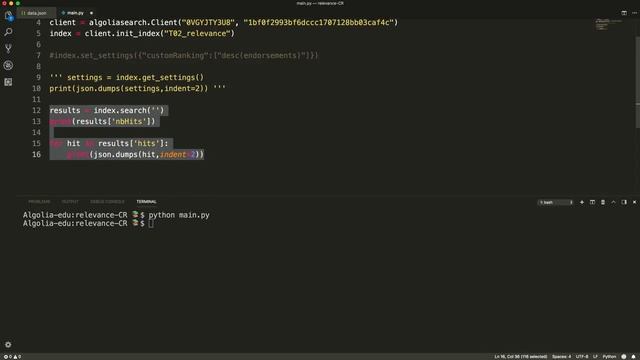Select bash in terminal shell dropdown
This screenshot has width=640, height=360.
point(556,202)
